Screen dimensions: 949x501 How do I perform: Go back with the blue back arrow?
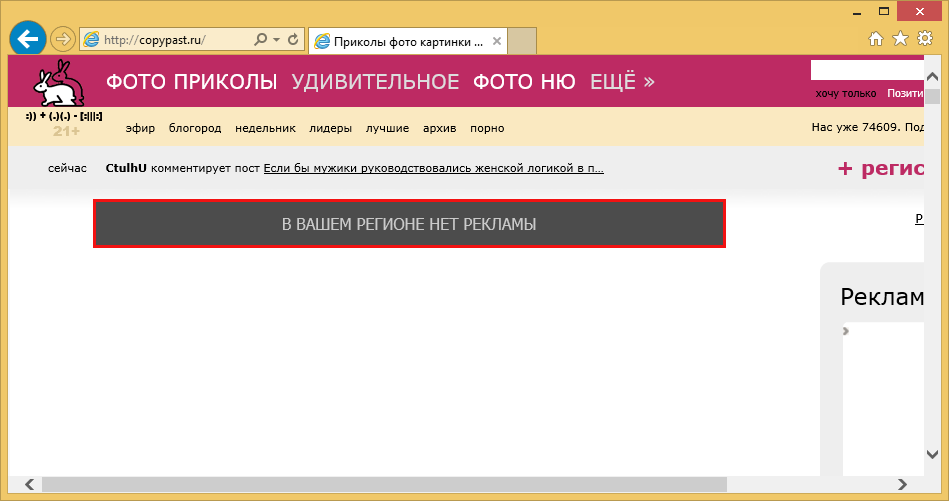28,39
